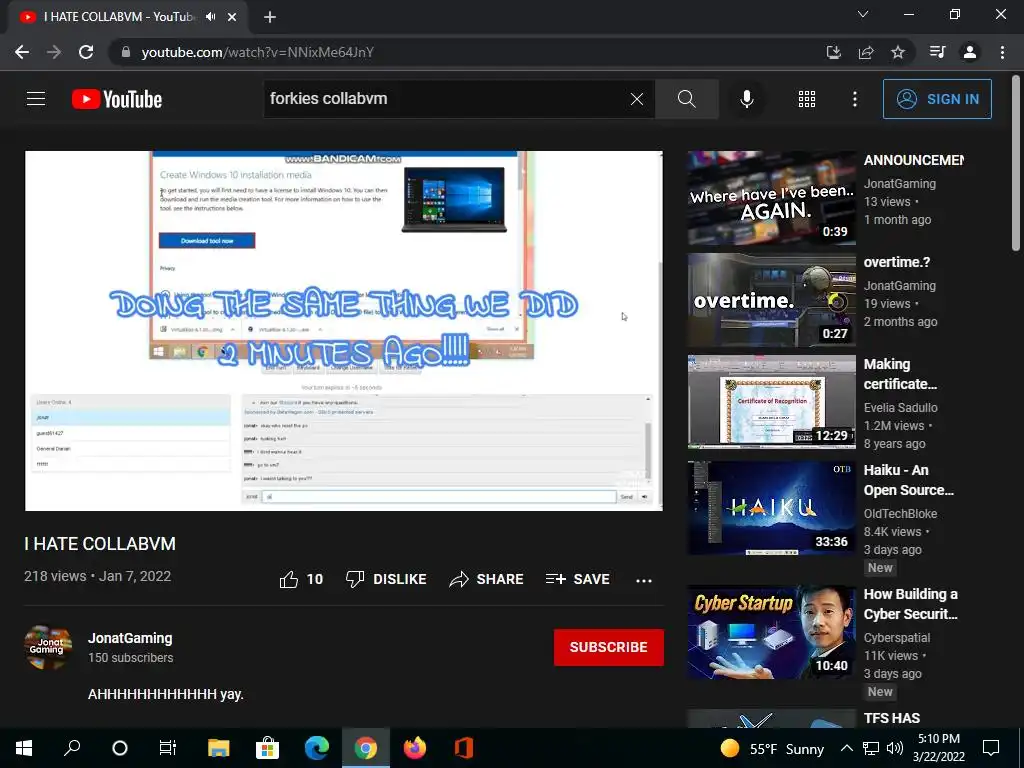Reload the current page

(86, 52)
